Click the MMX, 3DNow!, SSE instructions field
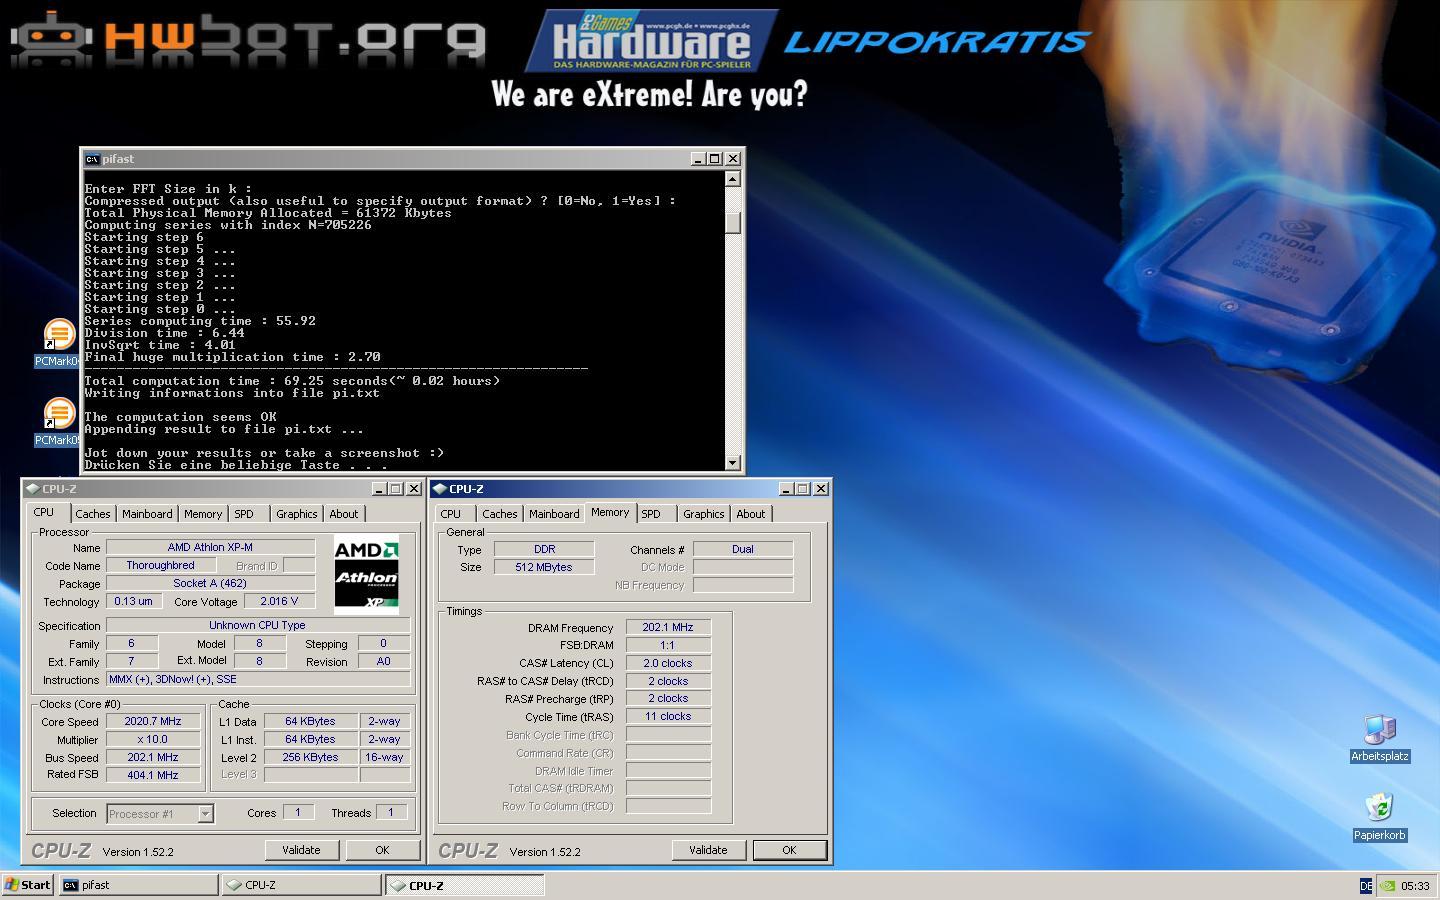This screenshot has height=900, width=1440. point(258,679)
